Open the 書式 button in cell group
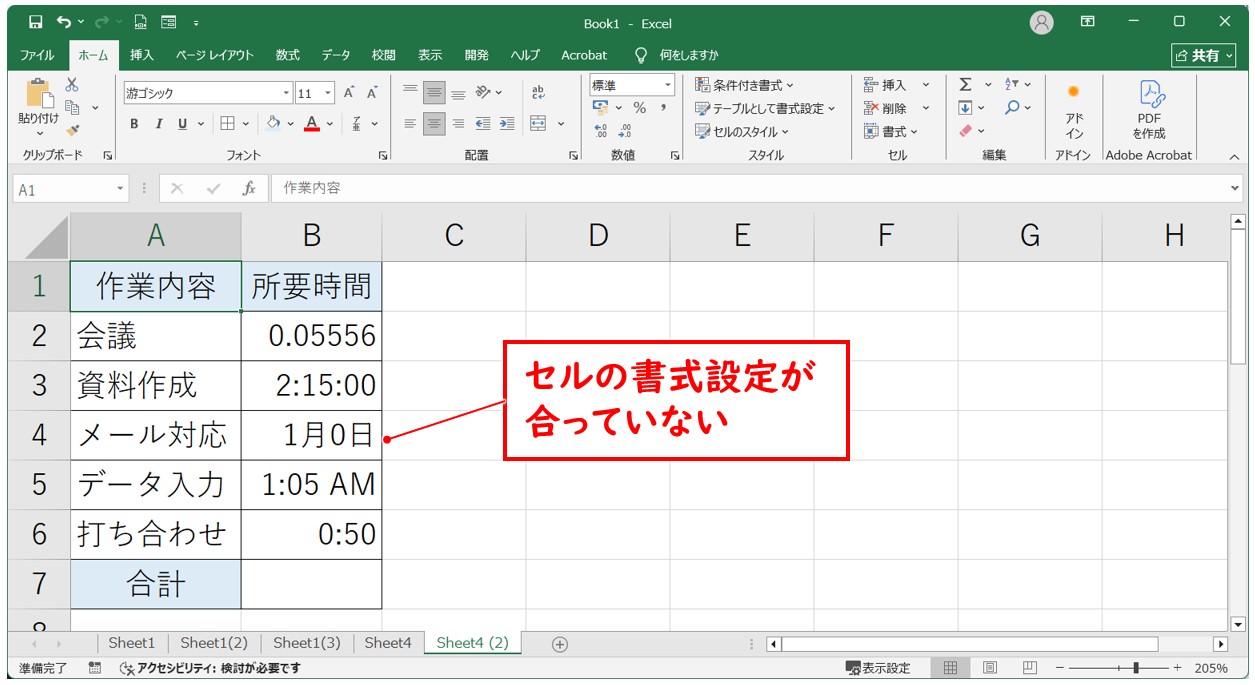 tap(890, 131)
